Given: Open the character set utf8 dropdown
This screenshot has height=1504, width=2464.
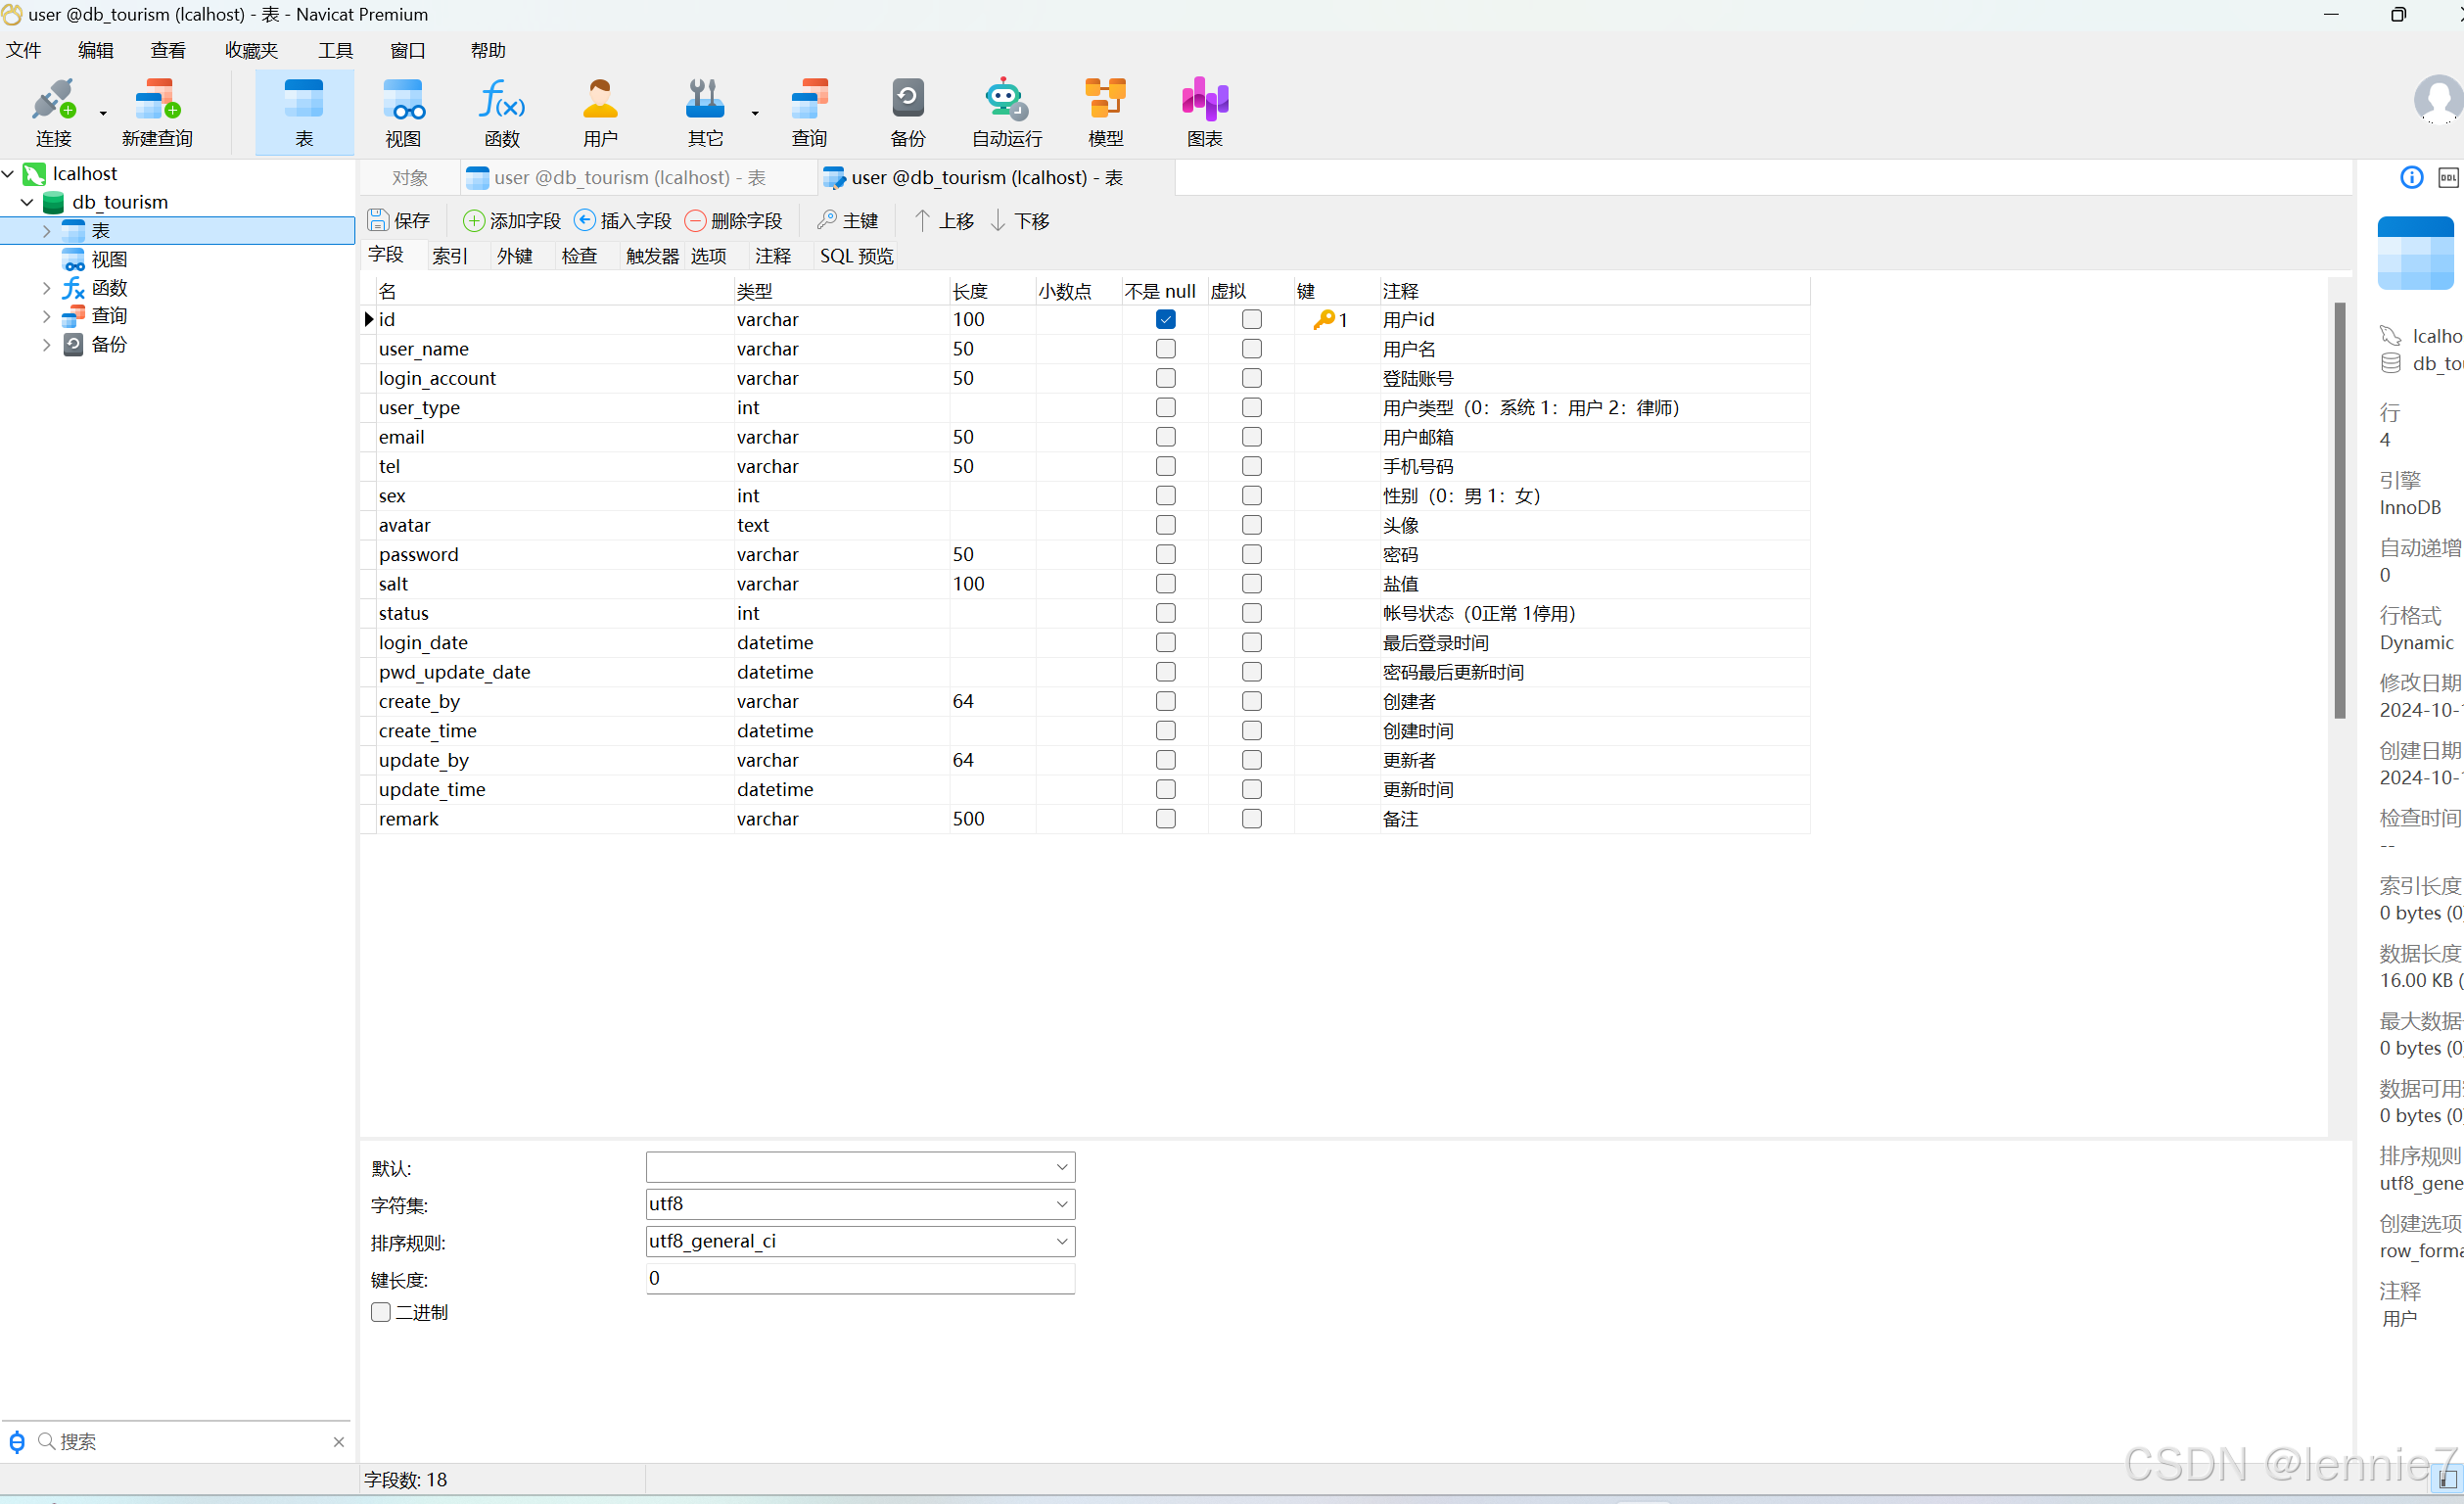Looking at the screenshot, I should pos(1061,1204).
